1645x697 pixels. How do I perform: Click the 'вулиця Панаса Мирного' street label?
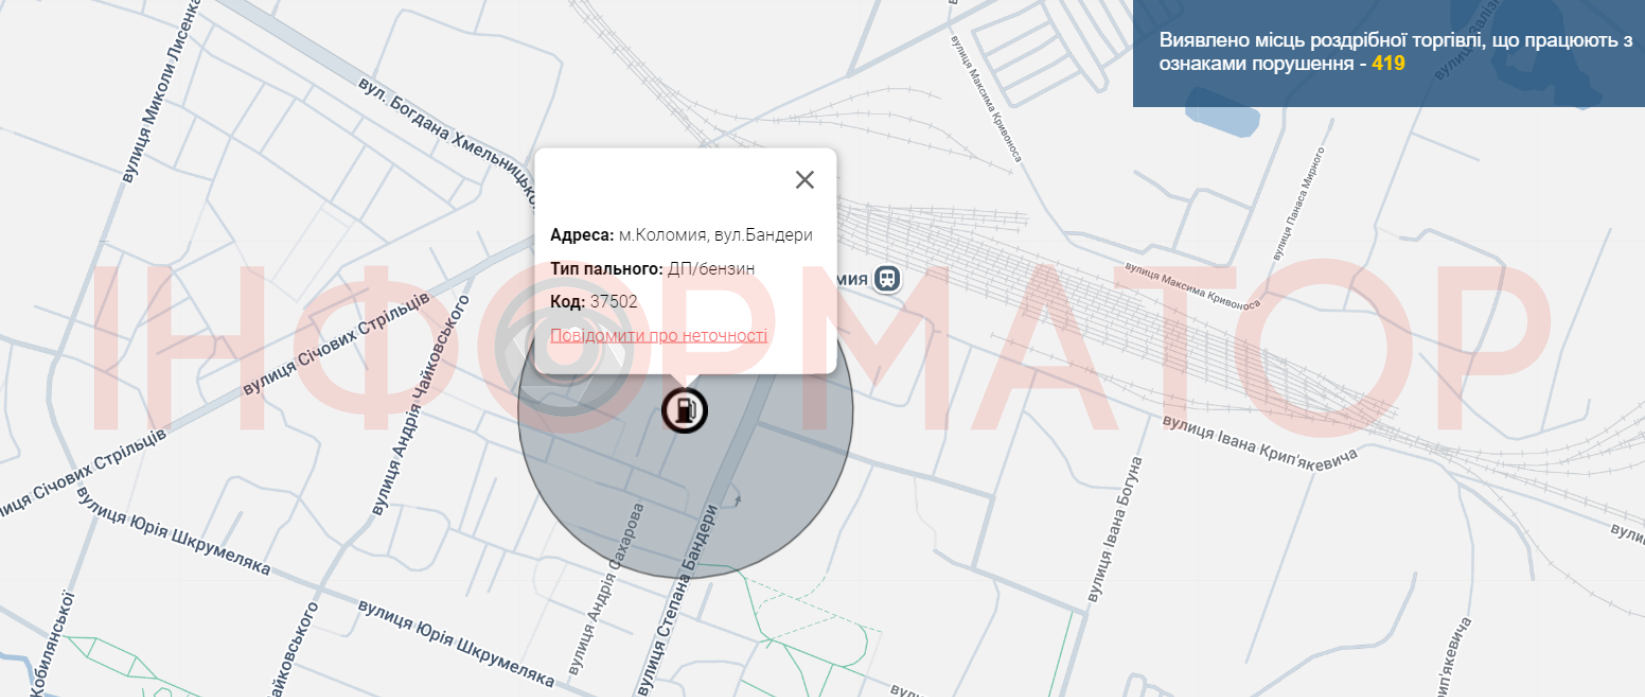[x=1299, y=204]
